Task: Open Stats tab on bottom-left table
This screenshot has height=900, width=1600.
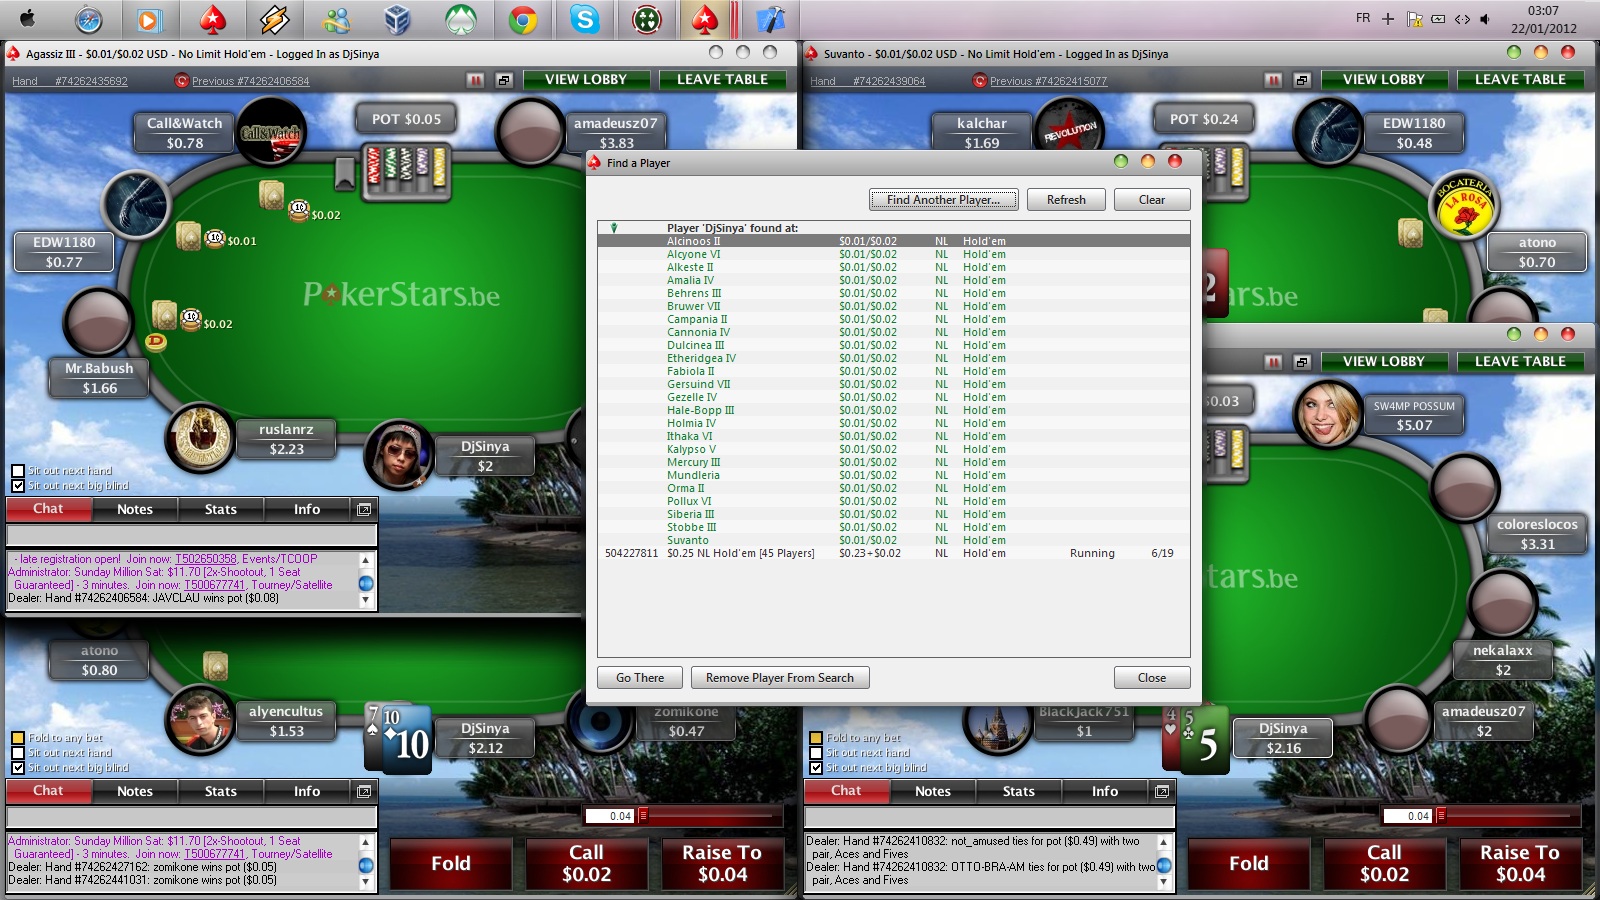Action: (221, 791)
